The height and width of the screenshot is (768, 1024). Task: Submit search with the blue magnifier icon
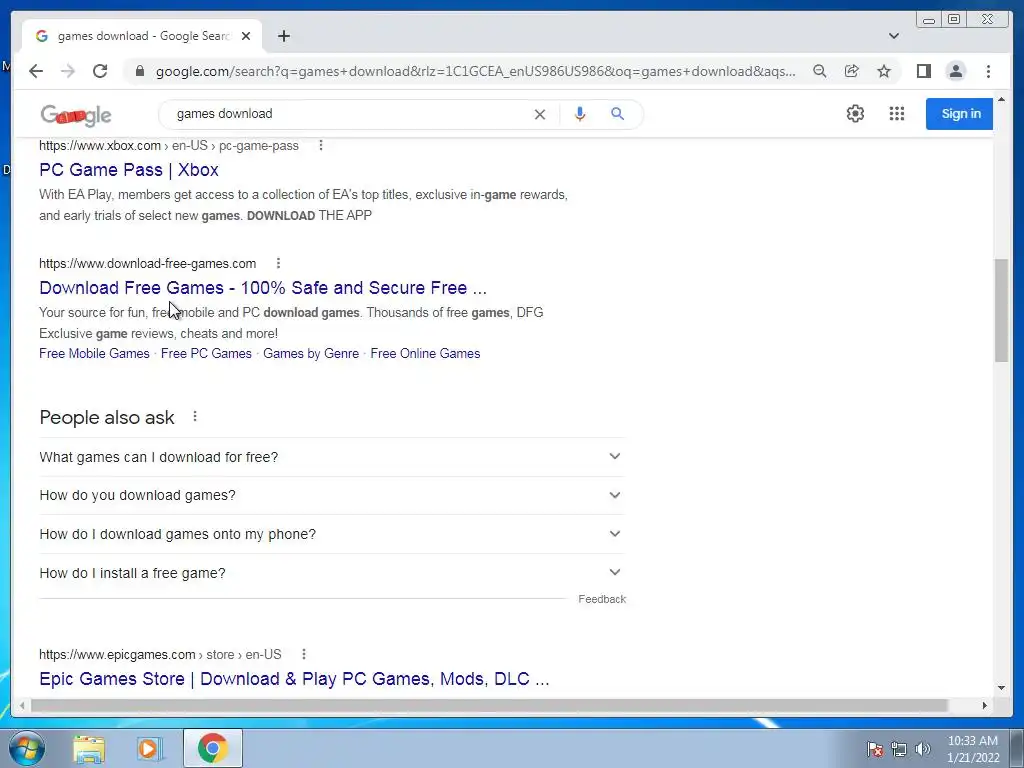pyautogui.click(x=617, y=114)
